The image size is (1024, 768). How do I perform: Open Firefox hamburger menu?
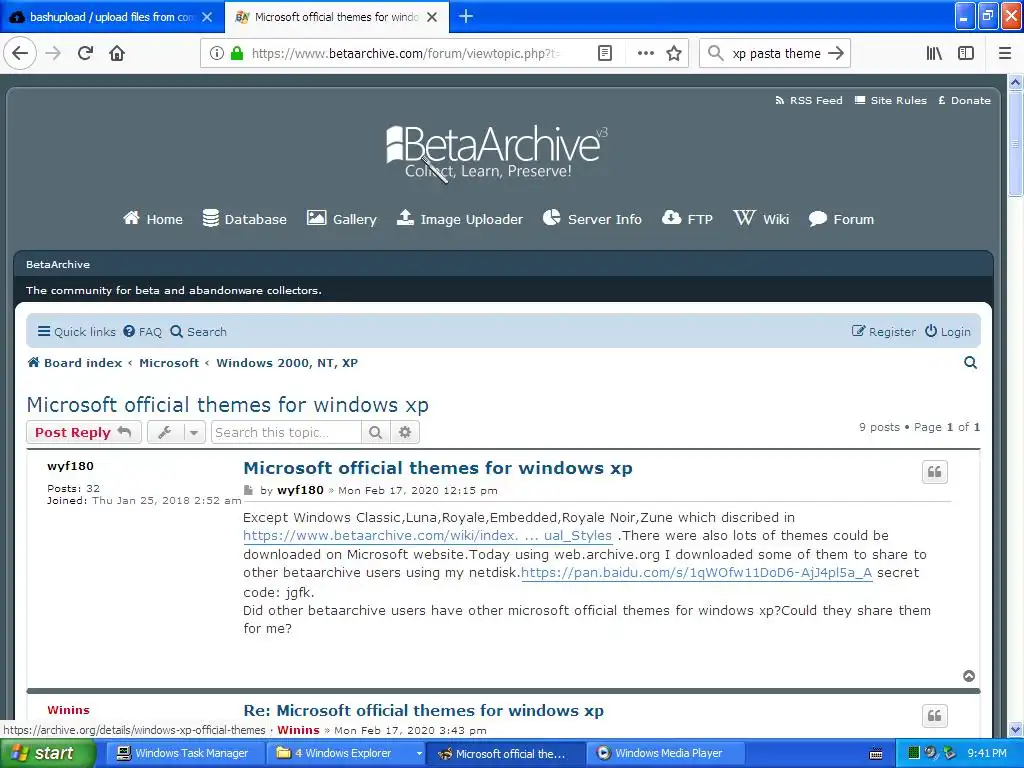(x=1004, y=53)
